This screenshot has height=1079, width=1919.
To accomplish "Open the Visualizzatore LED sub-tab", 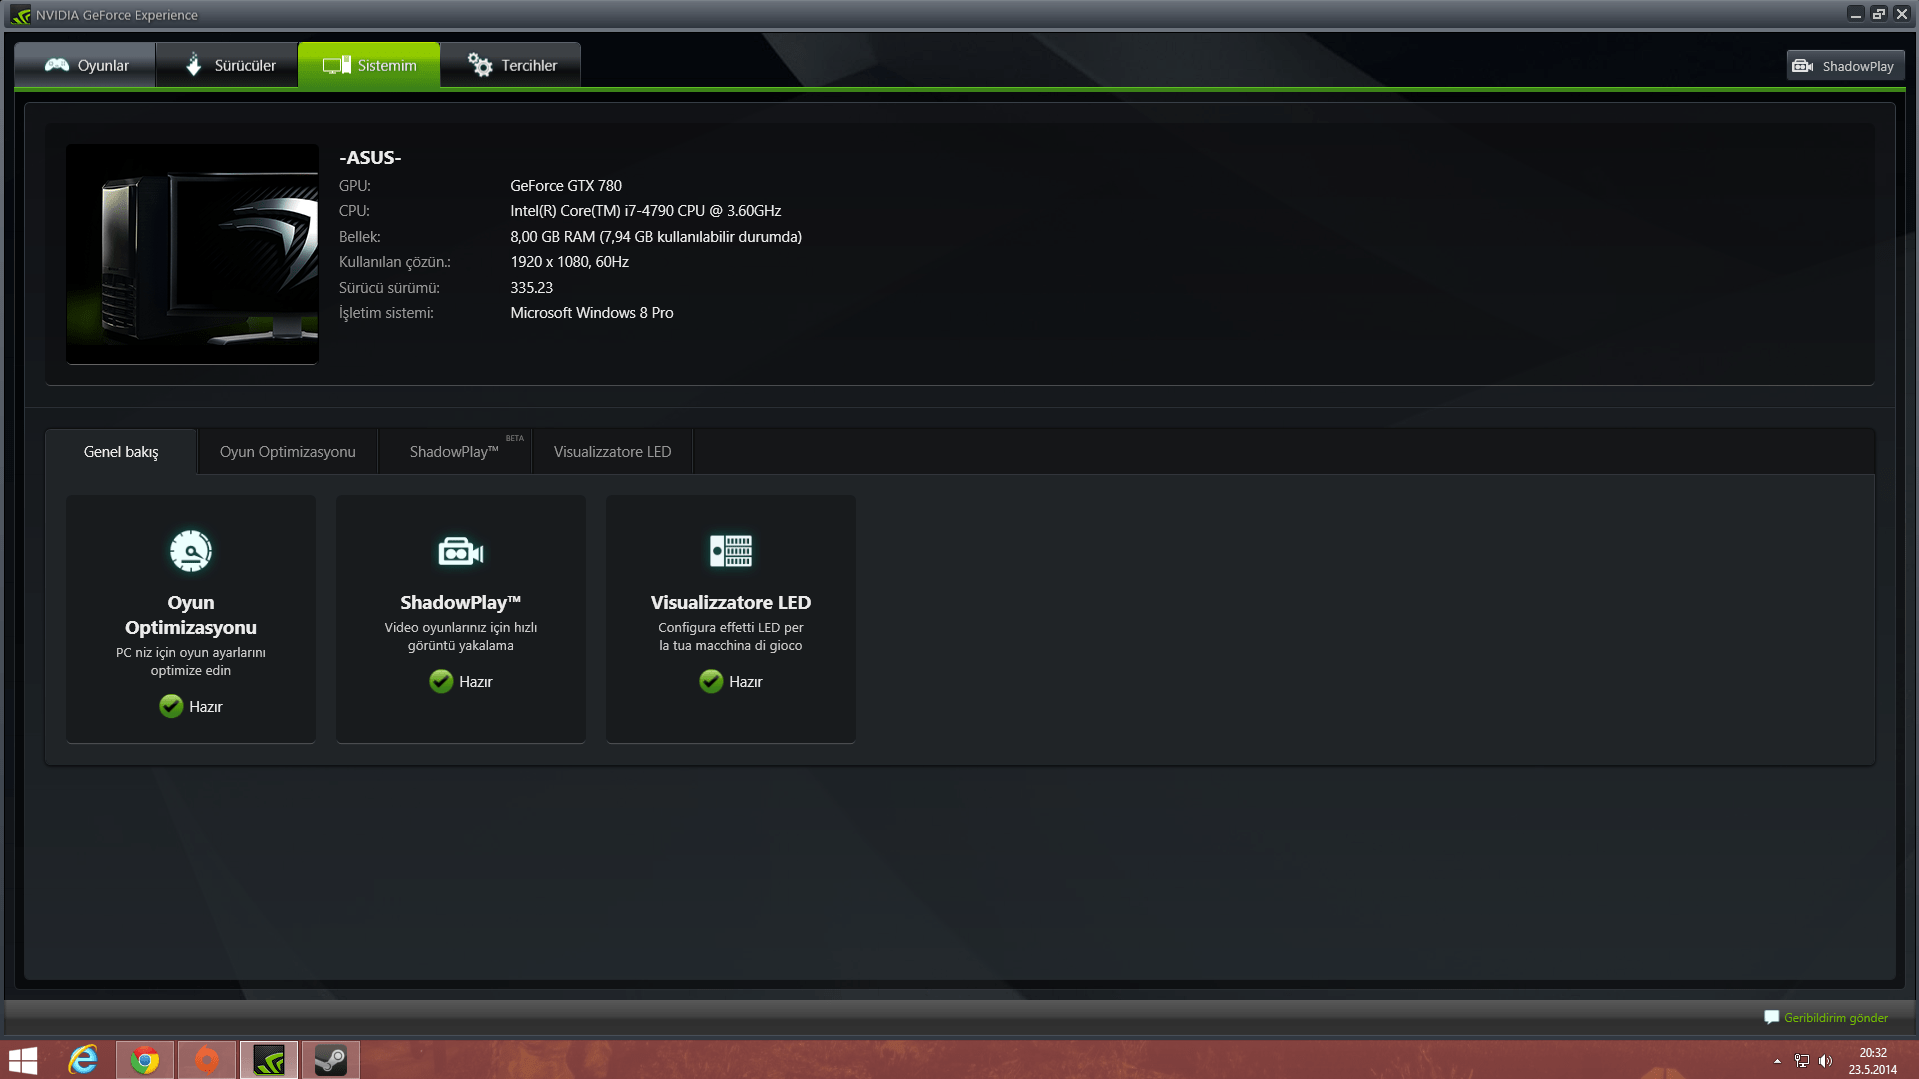I will (612, 452).
